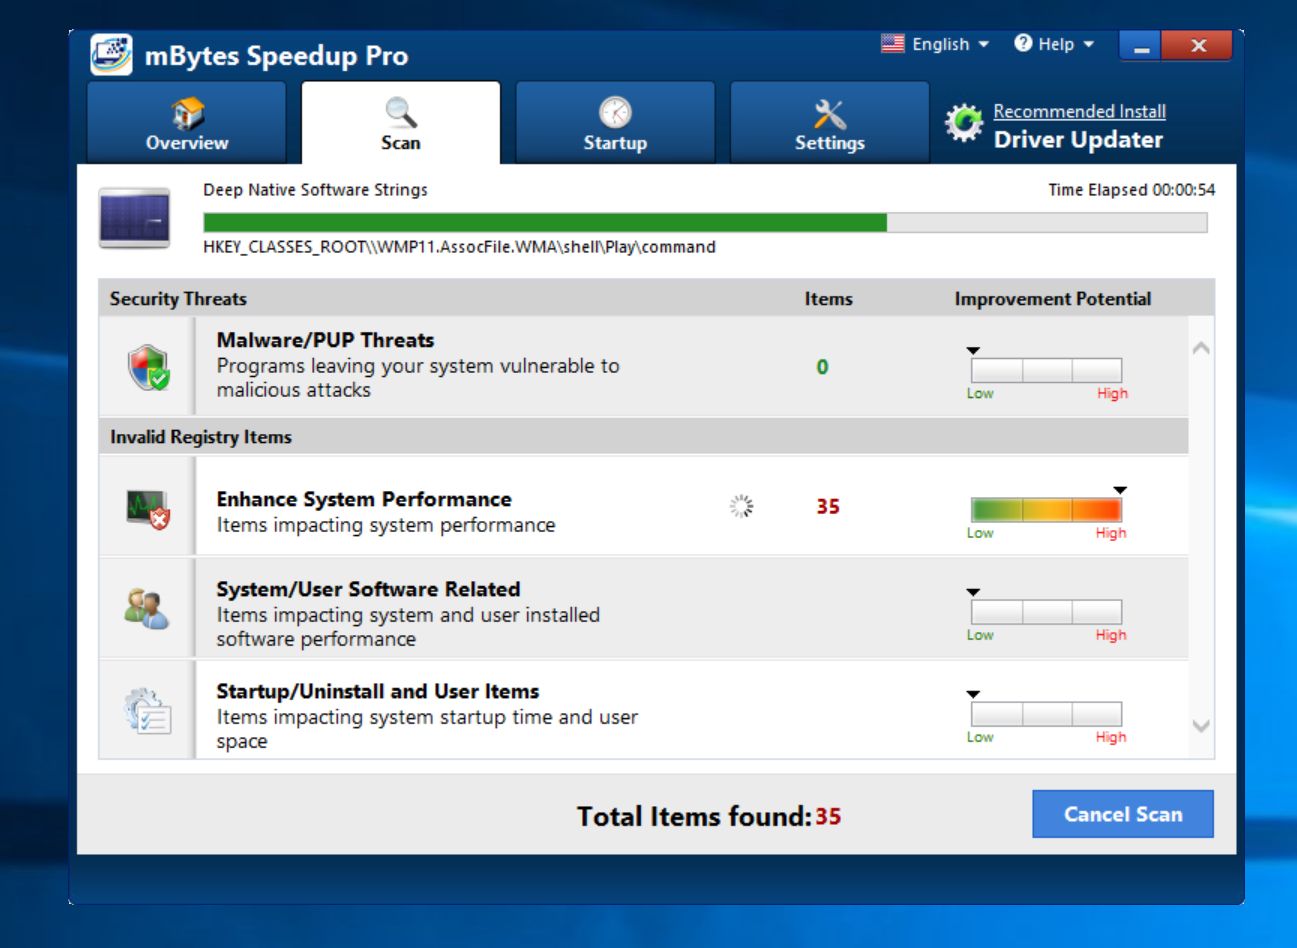Click the Total Items found label
This screenshot has height=948, width=1297.
coord(694,816)
